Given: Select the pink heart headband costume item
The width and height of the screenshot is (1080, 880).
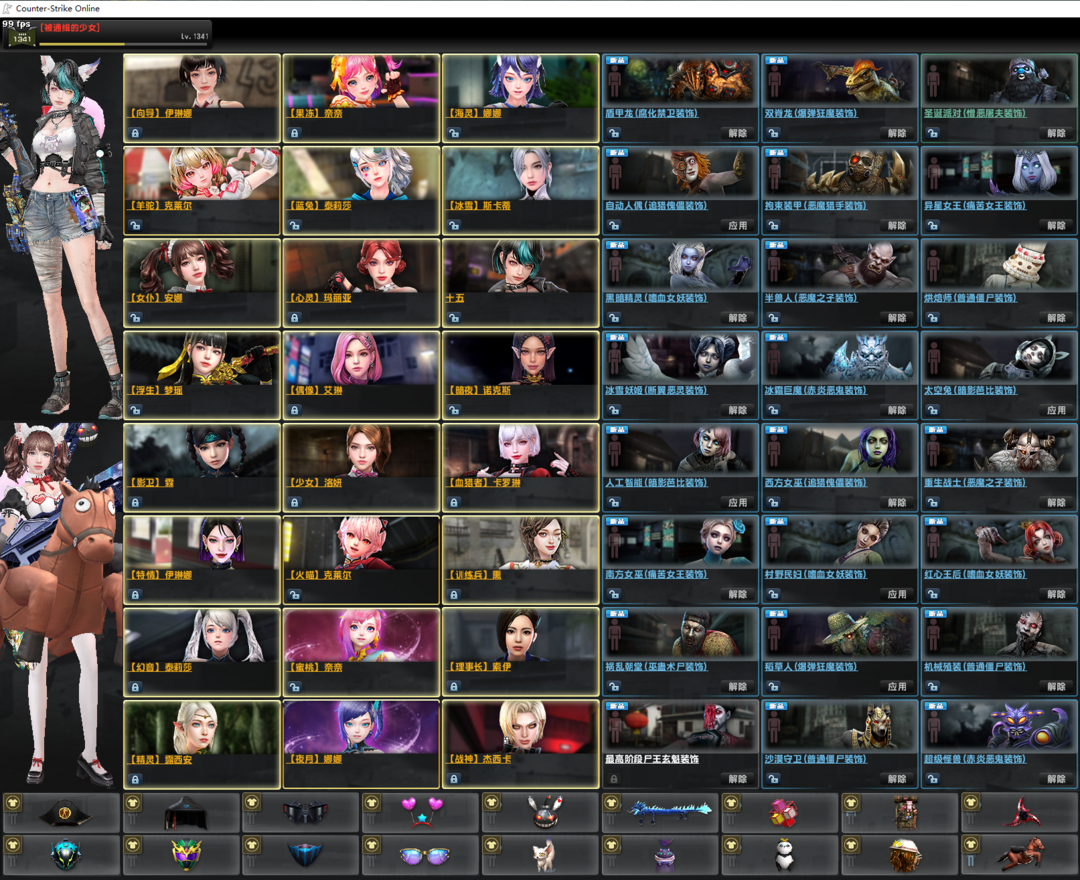Looking at the screenshot, I should point(422,811).
